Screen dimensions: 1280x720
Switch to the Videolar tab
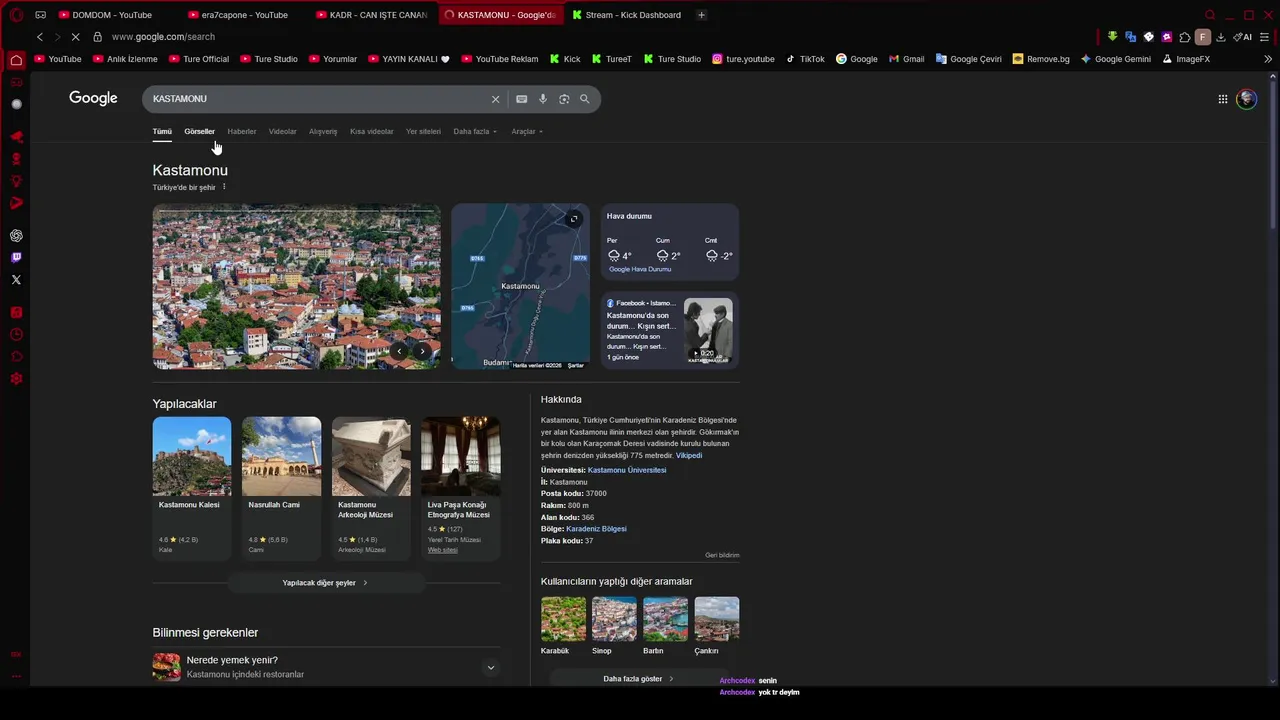coord(283,132)
